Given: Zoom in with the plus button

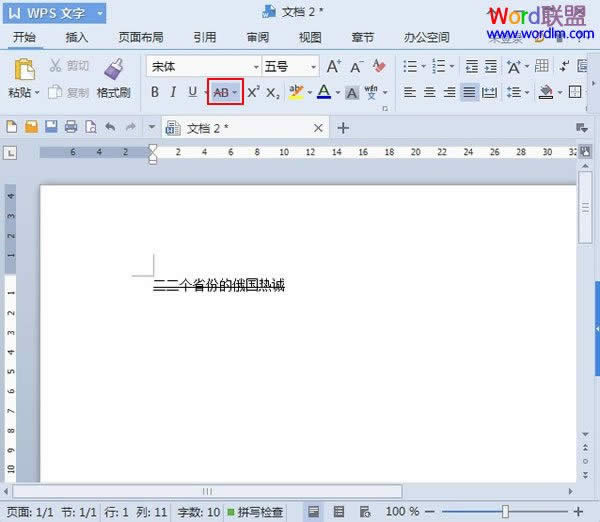Looking at the screenshot, I should (x=578, y=511).
